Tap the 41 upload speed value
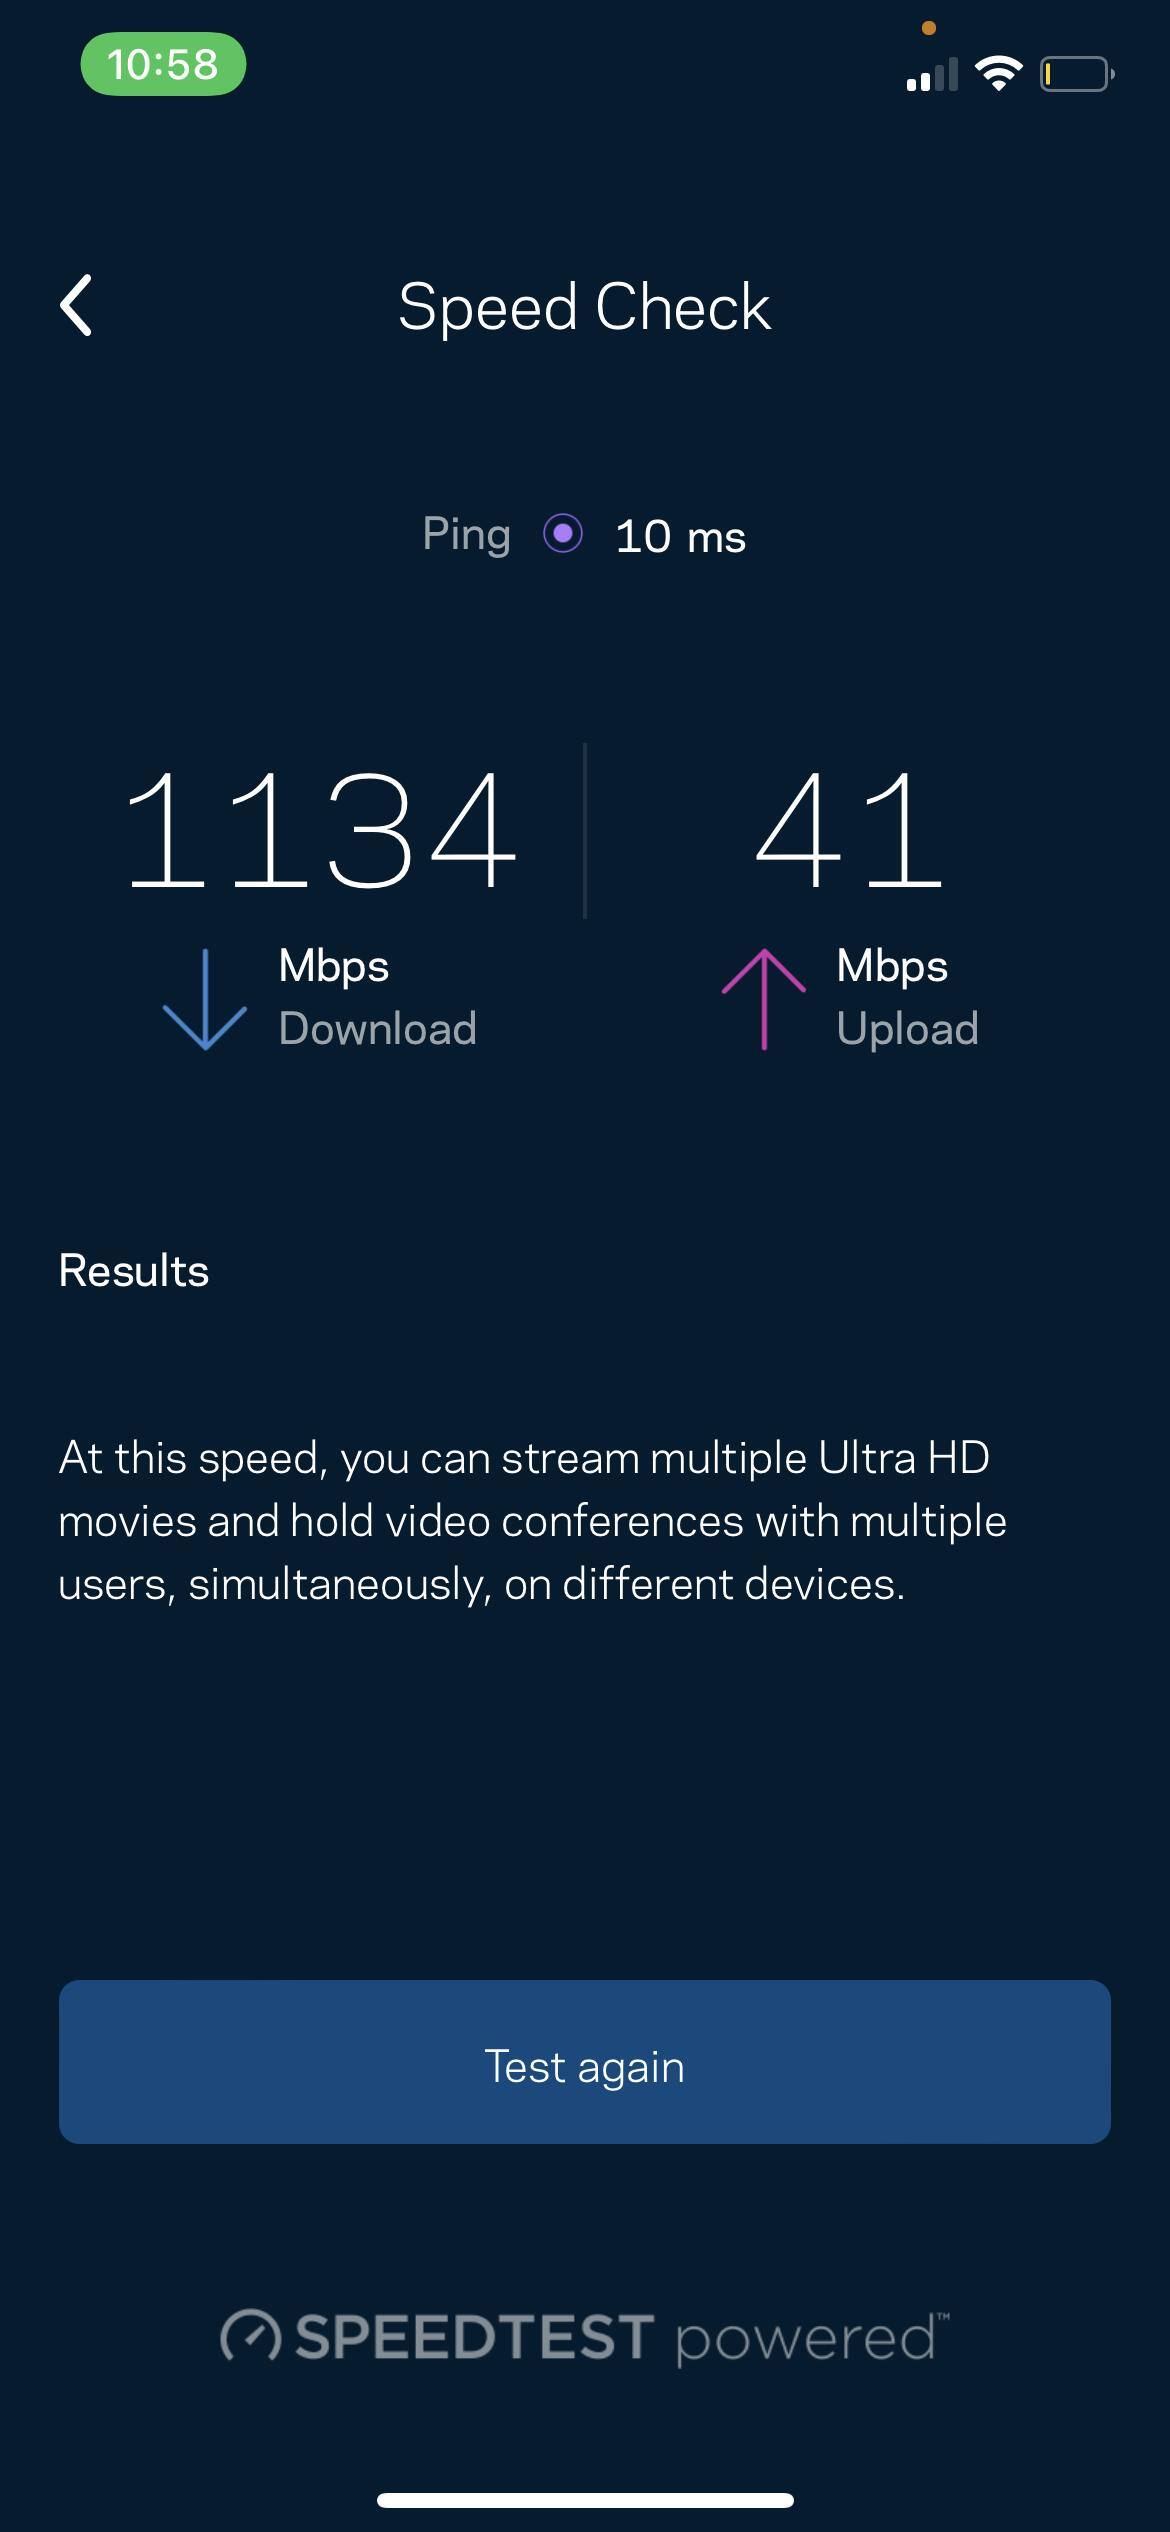Screen dimensions: 1170x2532 (x=848, y=831)
